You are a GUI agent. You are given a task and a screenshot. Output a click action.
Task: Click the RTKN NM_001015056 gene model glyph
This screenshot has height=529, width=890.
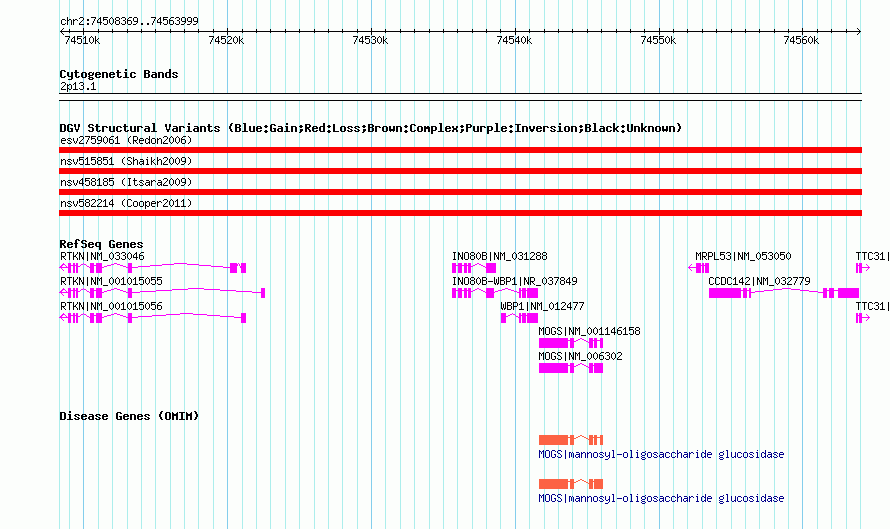click(153, 318)
